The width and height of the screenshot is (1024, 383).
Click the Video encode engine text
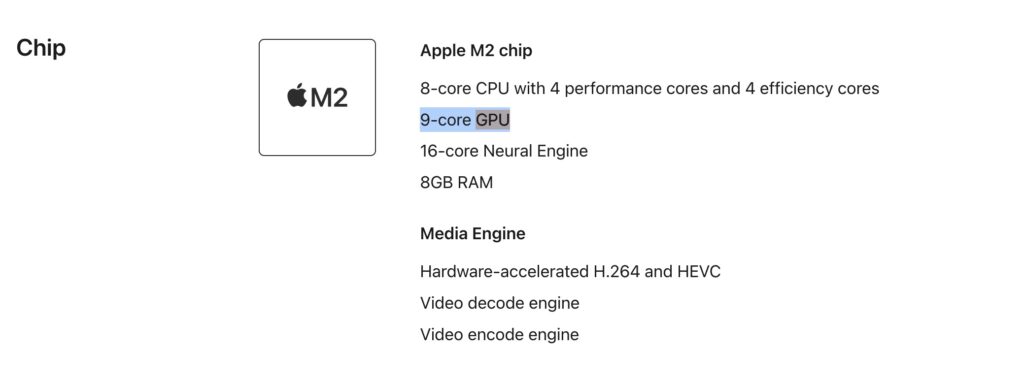tap(500, 335)
